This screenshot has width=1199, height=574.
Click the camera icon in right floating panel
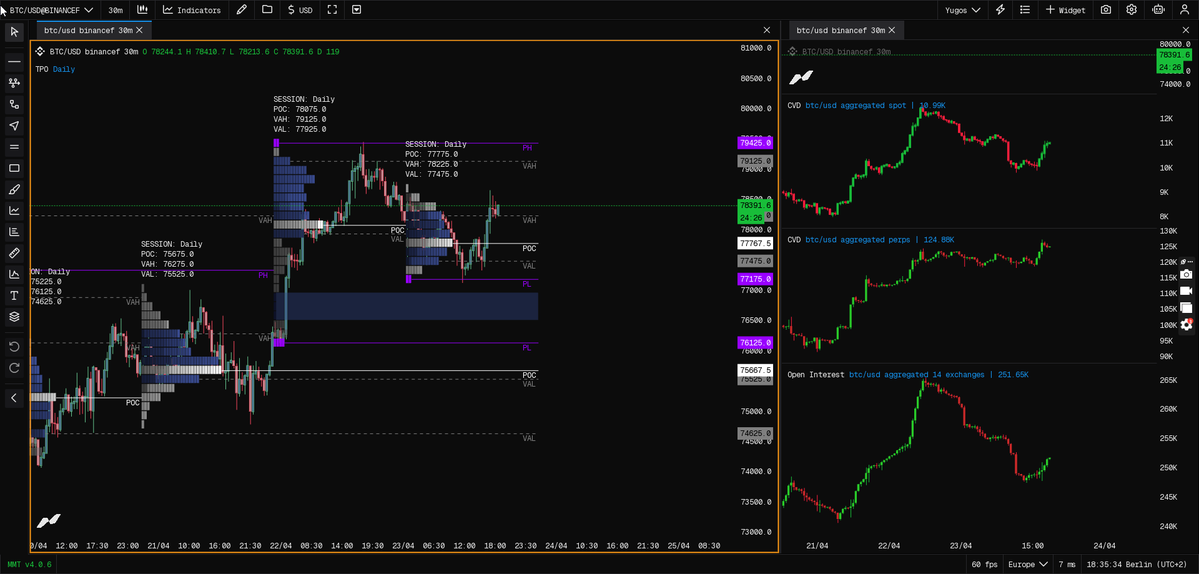point(1186,274)
